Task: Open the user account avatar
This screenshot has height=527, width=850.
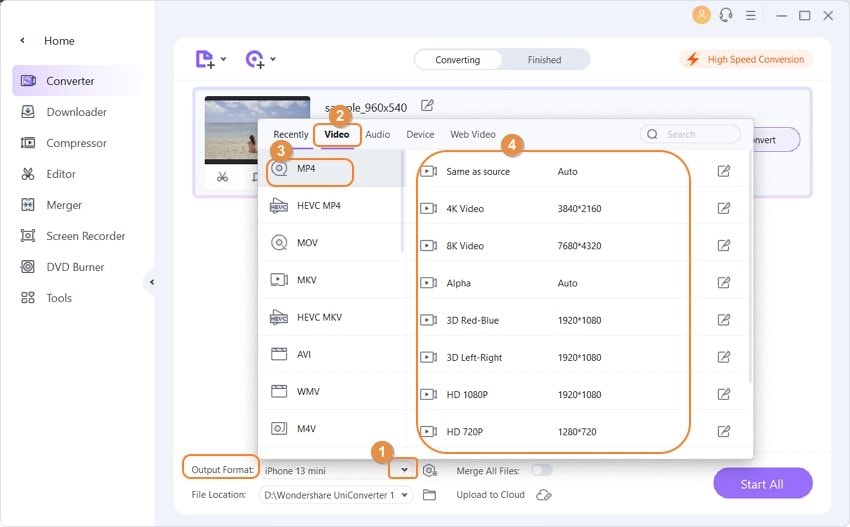Action: 701,15
